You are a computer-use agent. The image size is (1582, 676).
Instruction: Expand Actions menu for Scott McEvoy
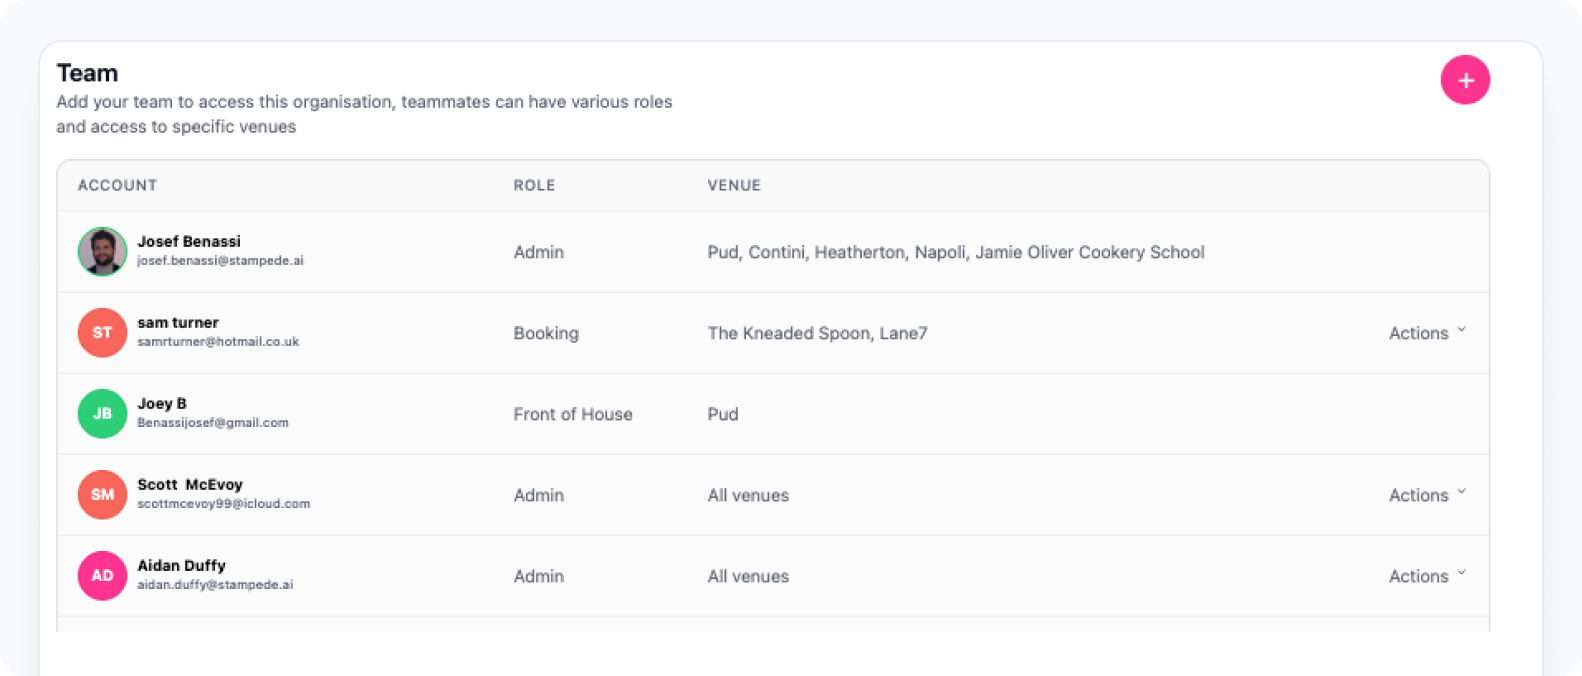pos(1427,495)
